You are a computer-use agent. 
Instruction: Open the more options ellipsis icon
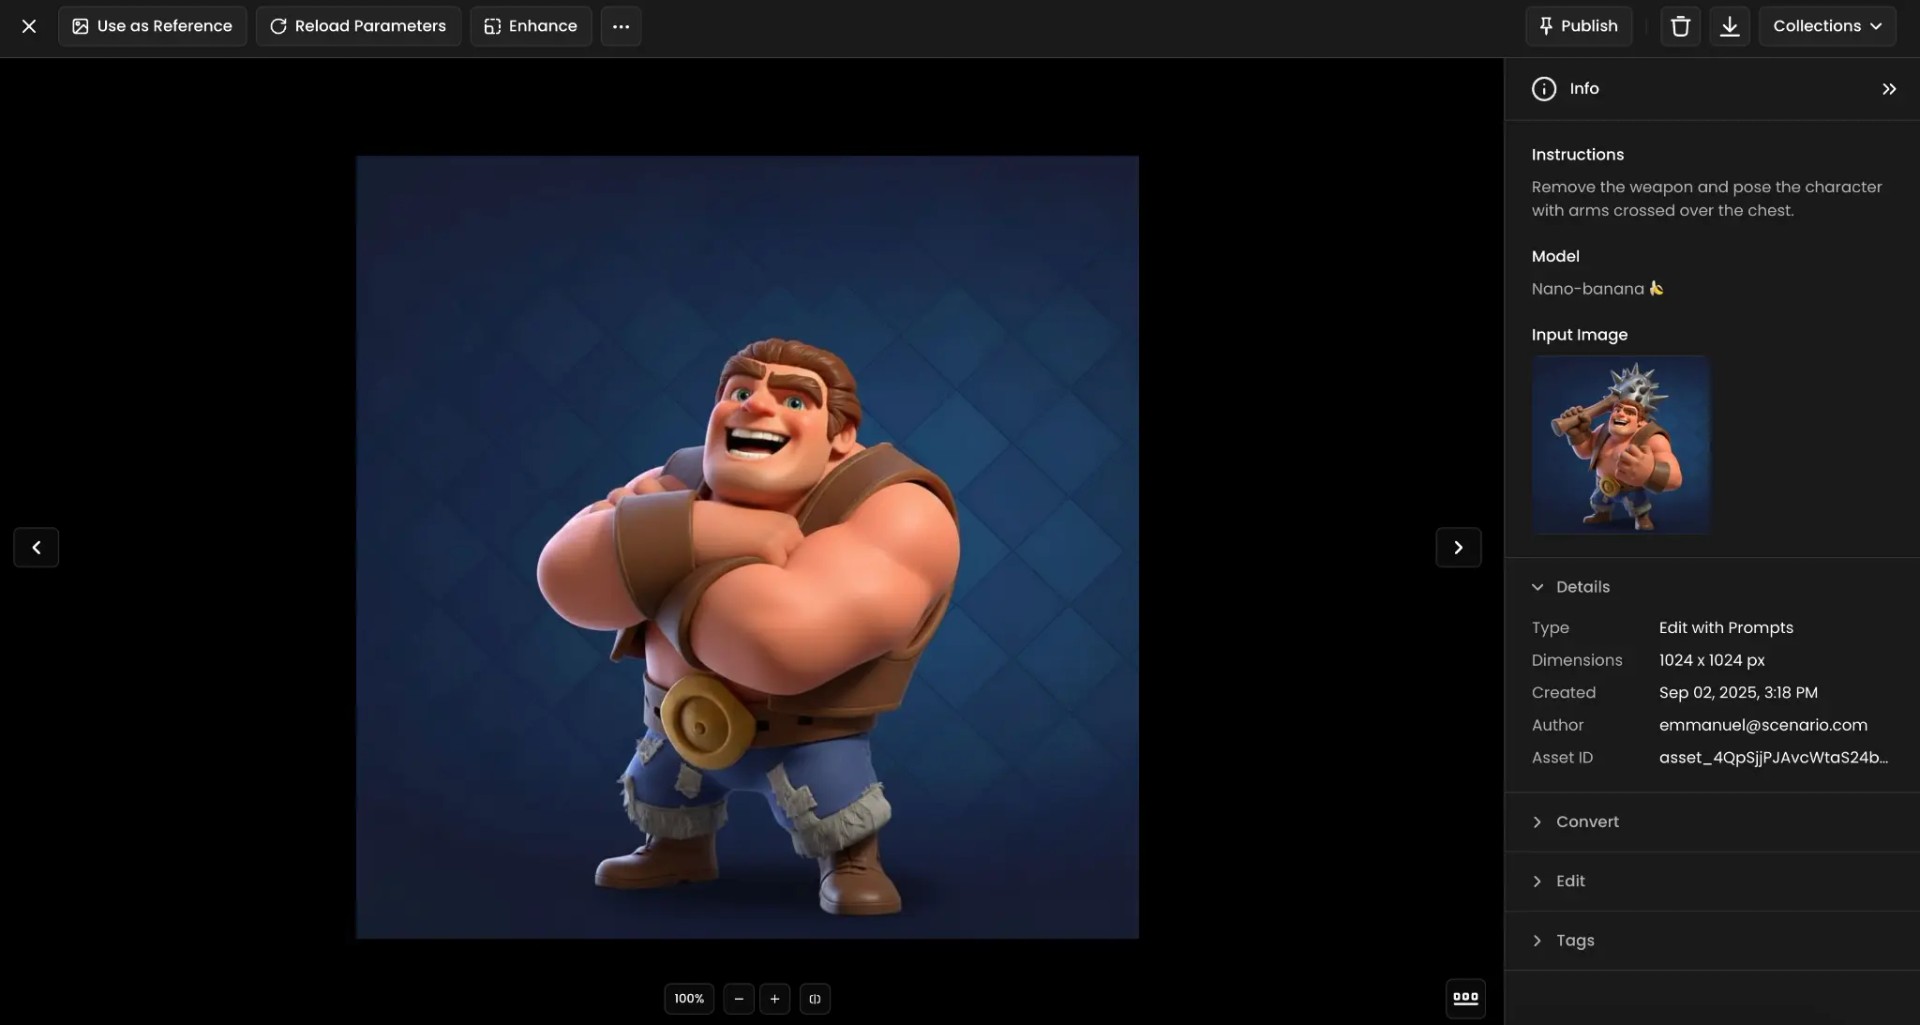[x=621, y=26]
